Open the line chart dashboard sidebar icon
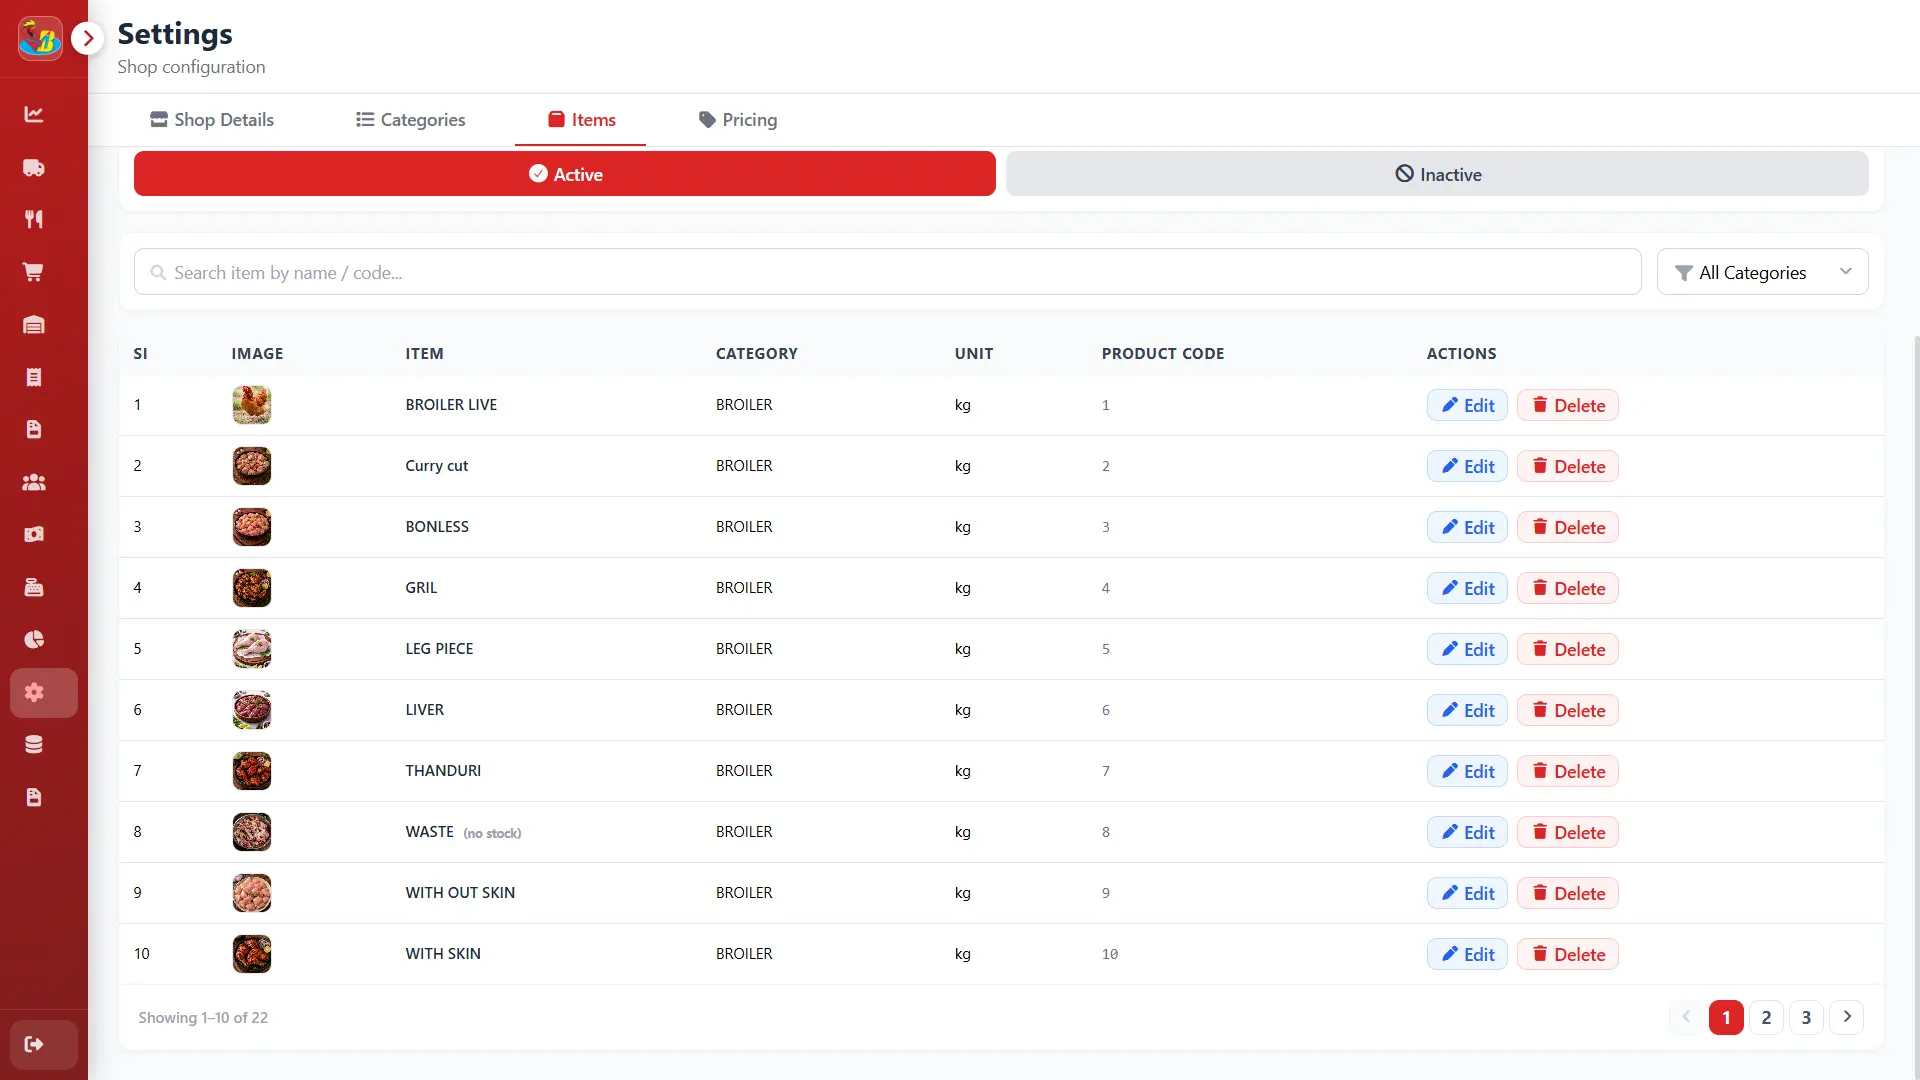 coord(34,114)
